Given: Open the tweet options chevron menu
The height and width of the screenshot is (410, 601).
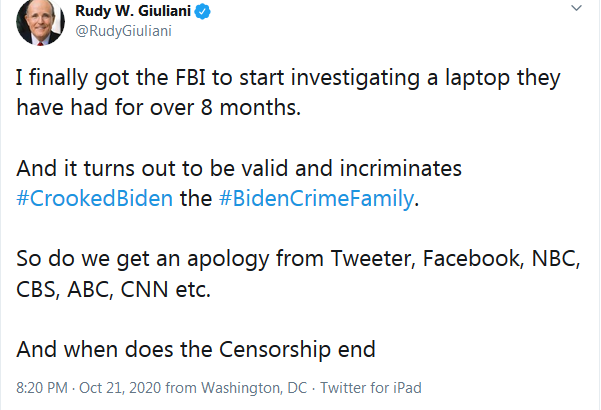Looking at the screenshot, I should click(x=576, y=8).
